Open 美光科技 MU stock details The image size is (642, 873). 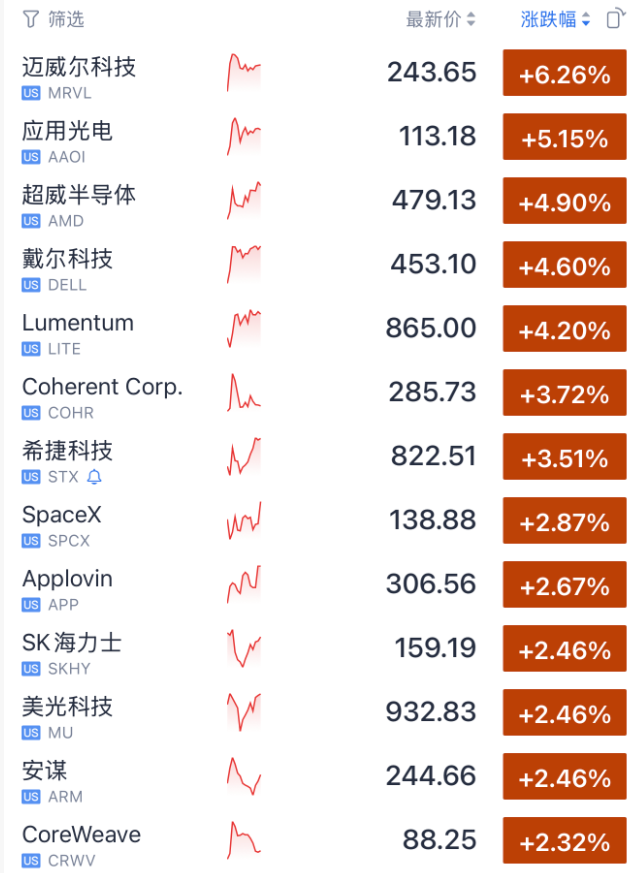click(x=321, y=713)
